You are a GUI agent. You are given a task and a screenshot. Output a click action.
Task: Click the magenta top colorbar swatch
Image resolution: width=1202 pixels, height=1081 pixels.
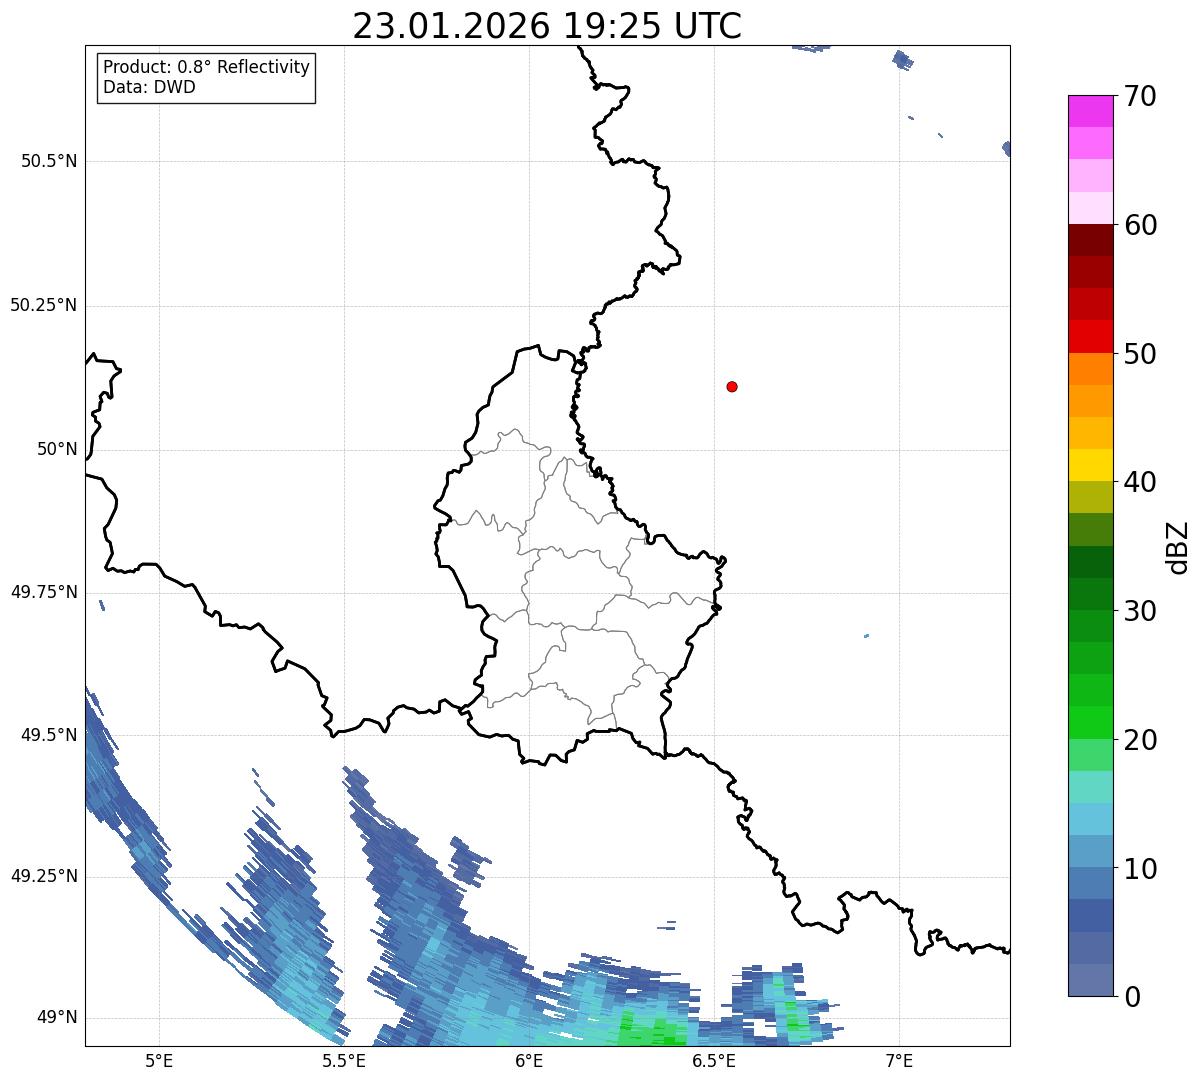(1090, 111)
